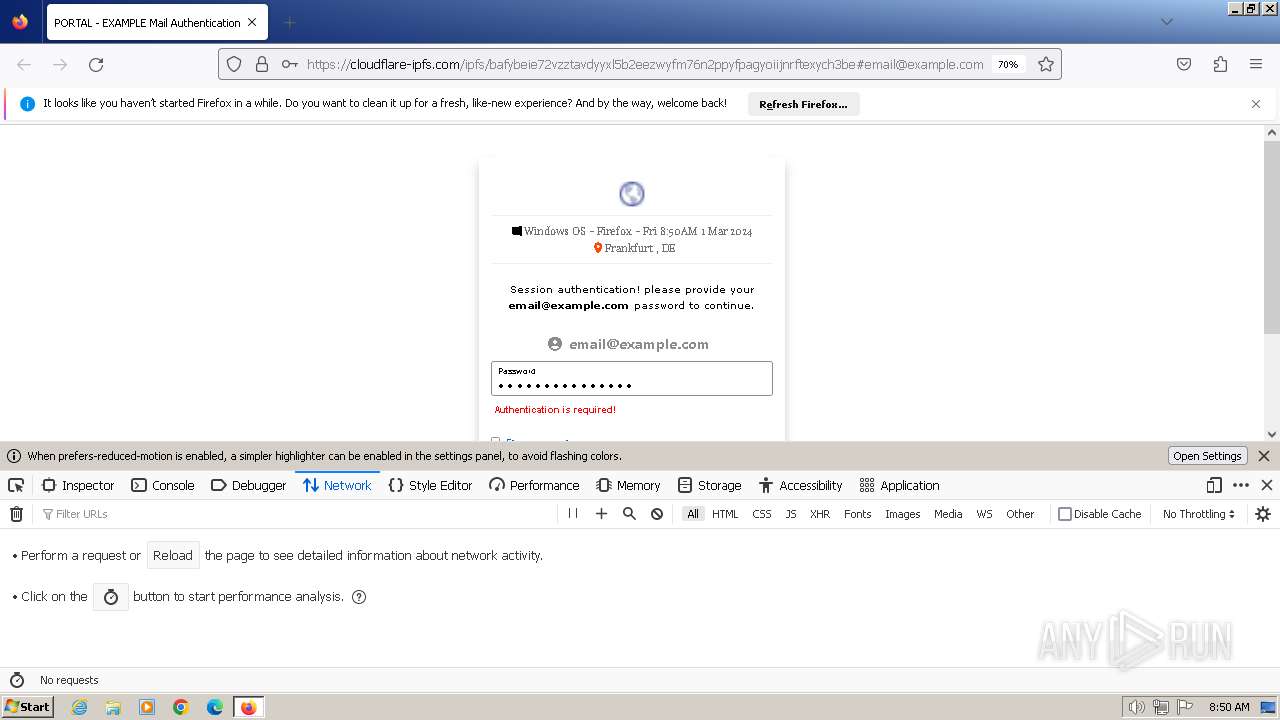Click the 70% zoom indicator in the URL bar
Screen dimensions: 1280x720
pos(1008,64)
